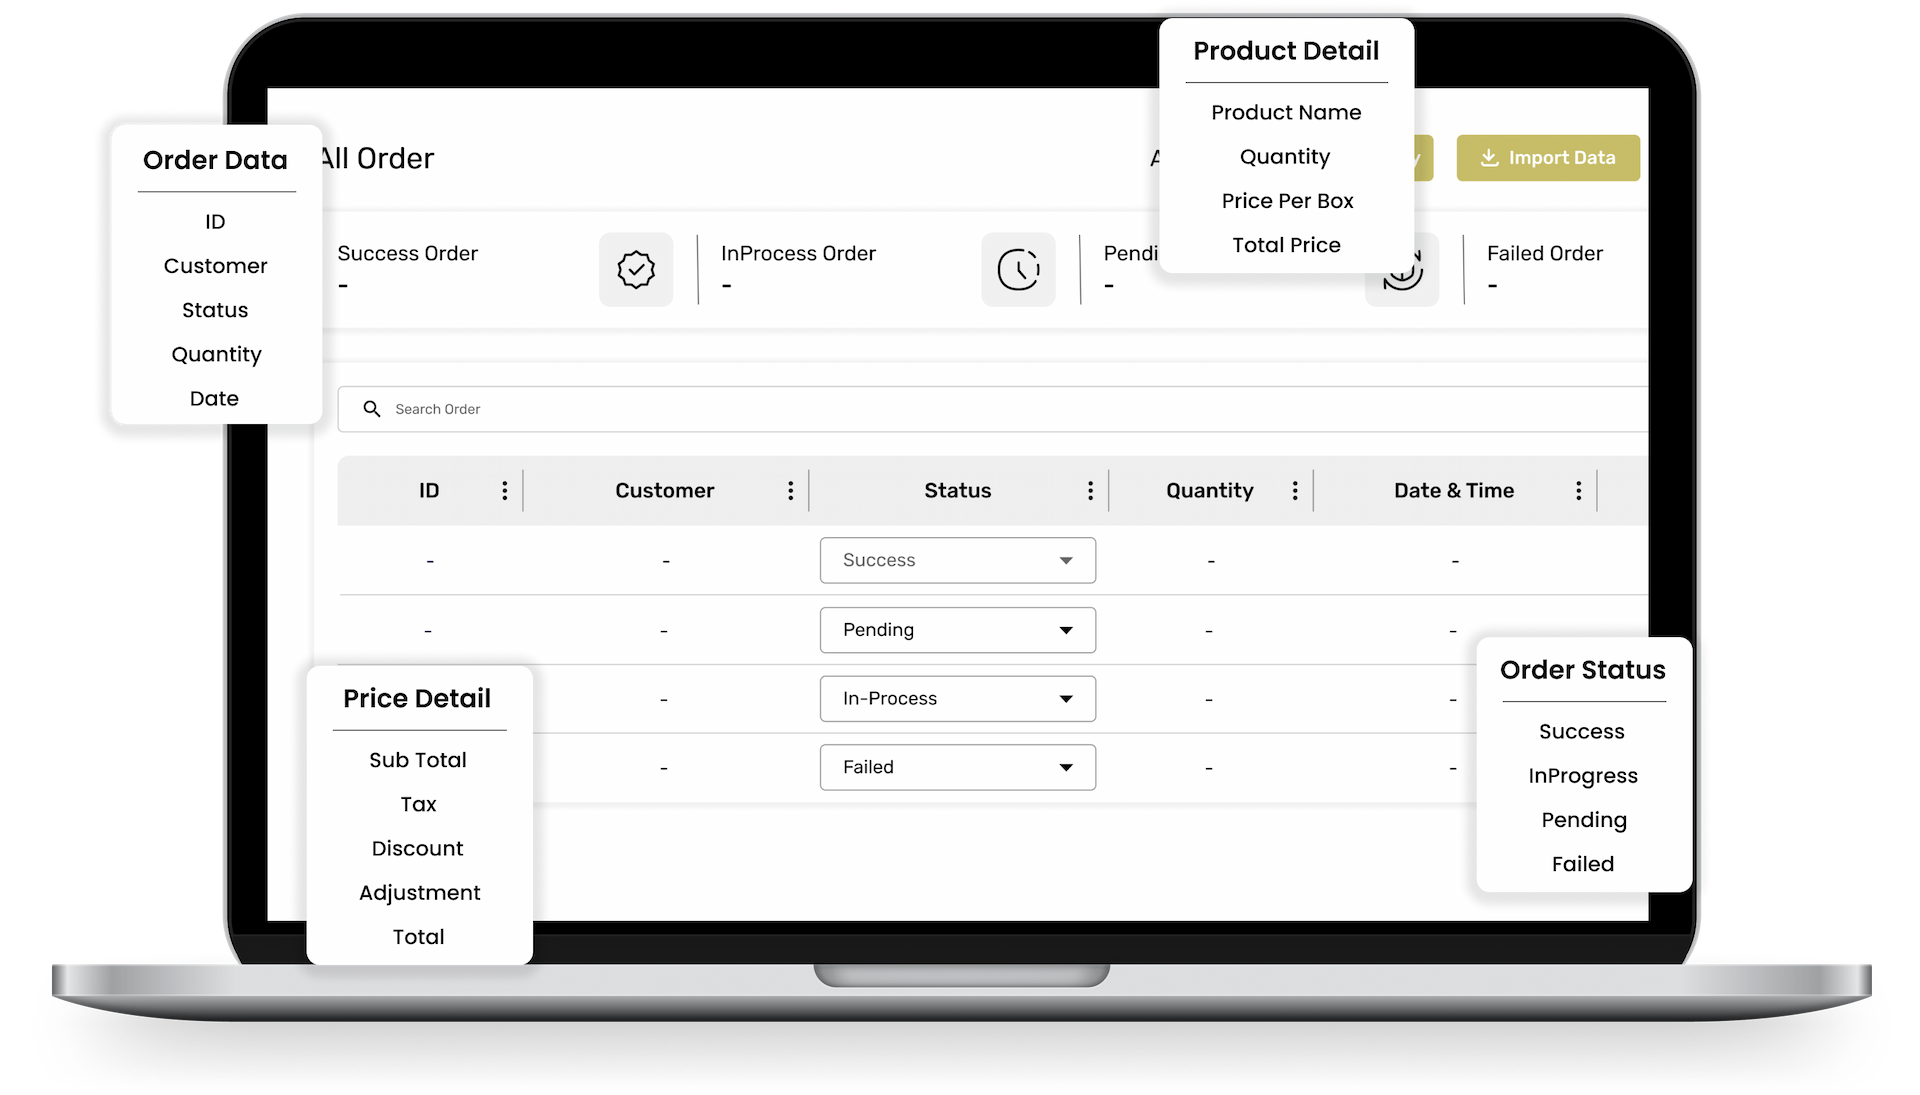Expand the Failed status dropdown
The height and width of the screenshot is (1095, 1920).
click(1066, 768)
